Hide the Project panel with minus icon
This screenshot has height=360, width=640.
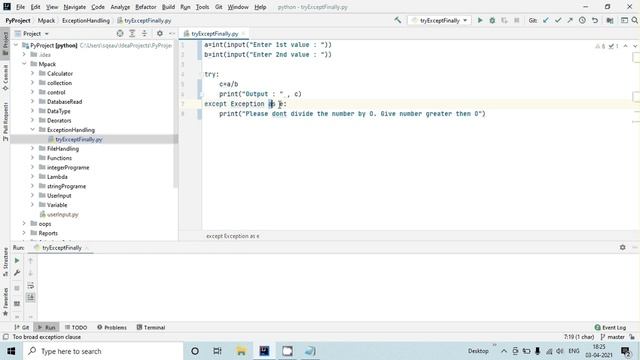[x=172, y=33]
